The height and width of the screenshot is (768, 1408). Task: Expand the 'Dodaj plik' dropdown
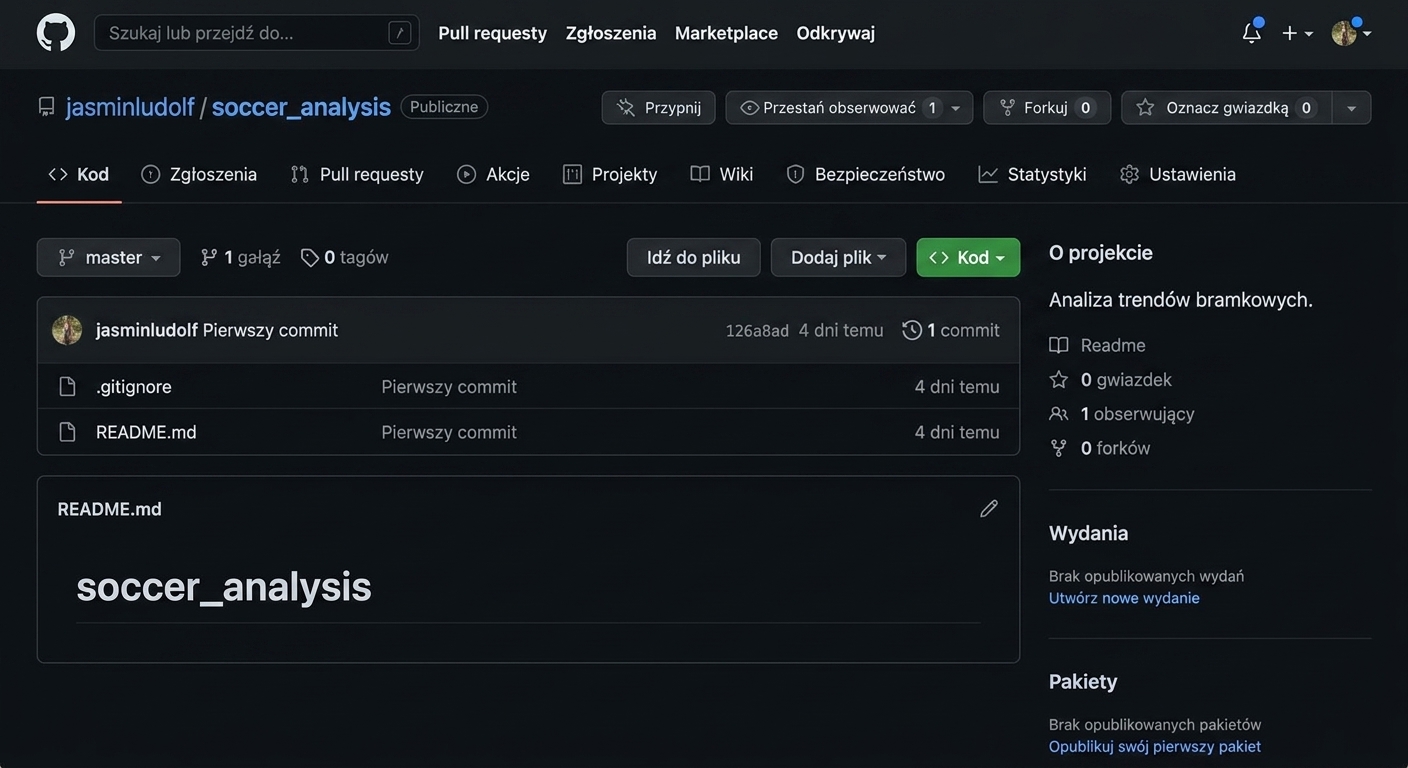[839, 257]
